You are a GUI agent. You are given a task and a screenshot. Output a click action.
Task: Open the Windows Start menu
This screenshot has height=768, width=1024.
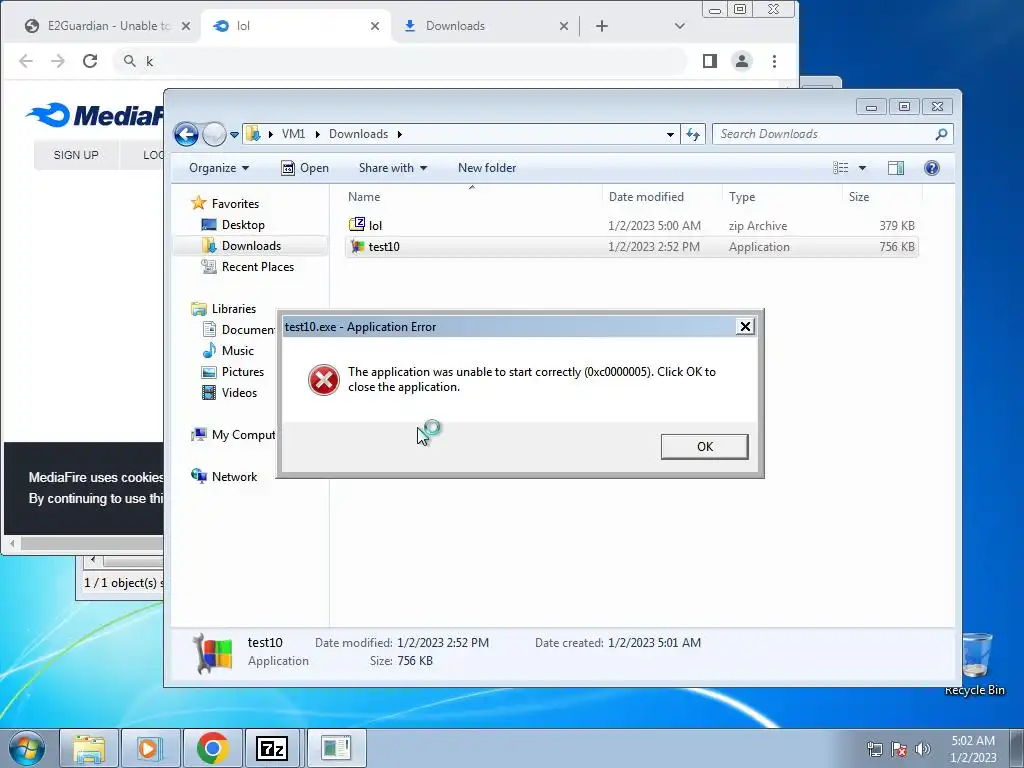27,748
